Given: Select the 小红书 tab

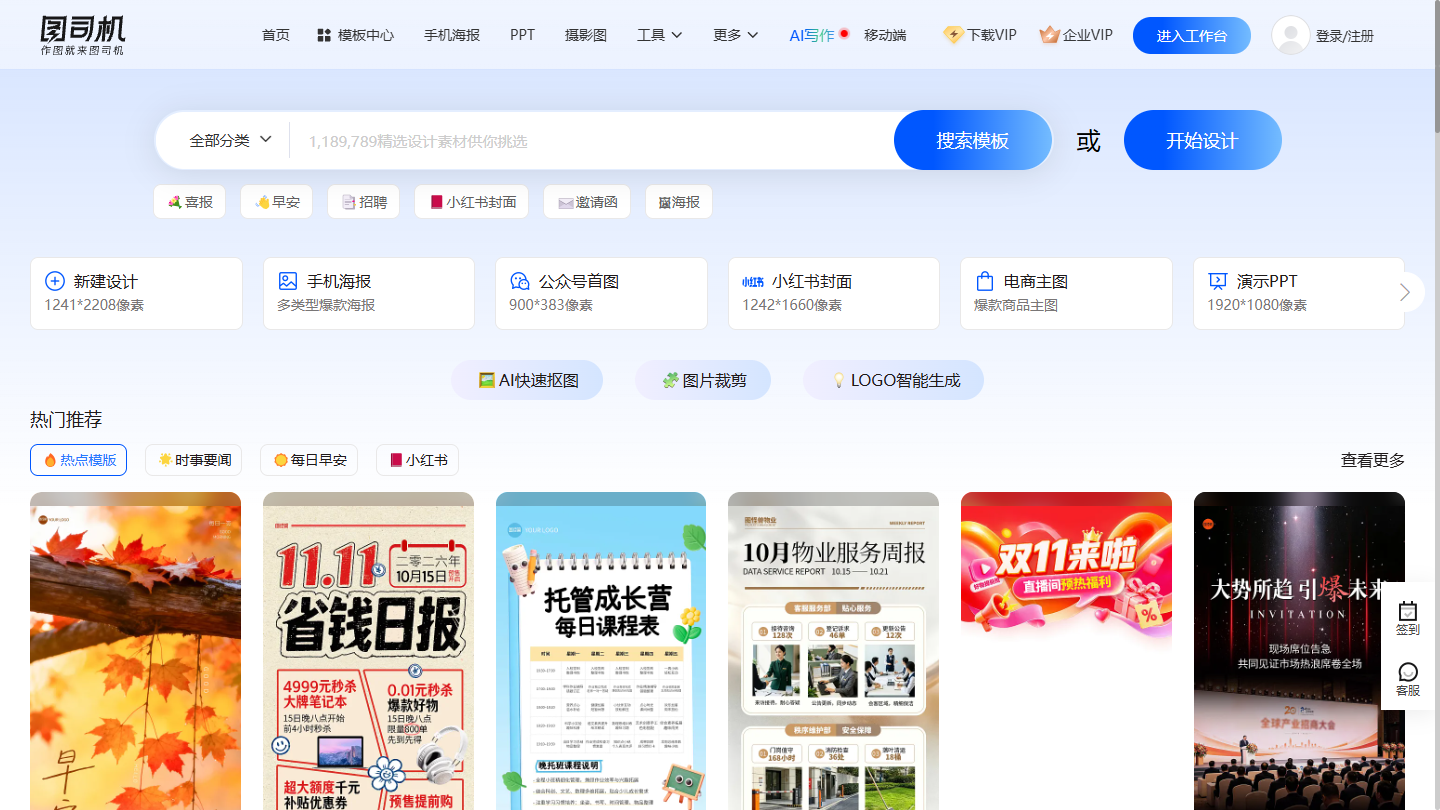Looking at the screenshot, I should click(x=417, y=460).
